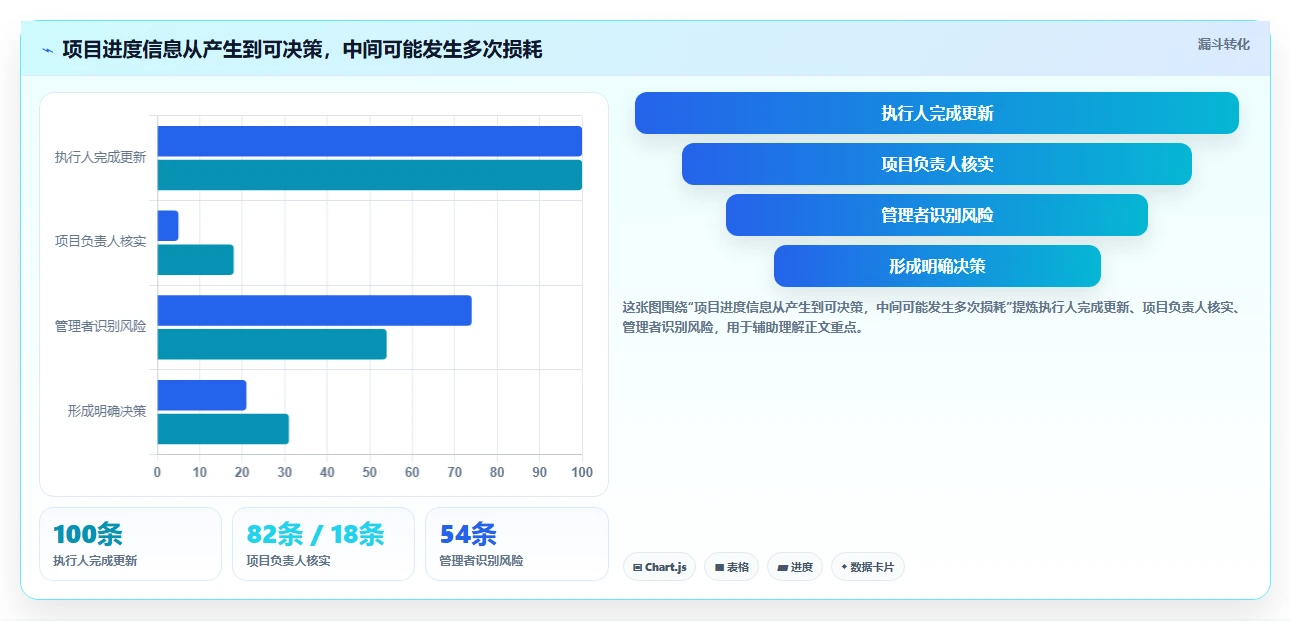The image size is (1291, 621).
Task: Click the teal bar for 形成明确决策
Action: pyautogui.click(x=223, y=429)
